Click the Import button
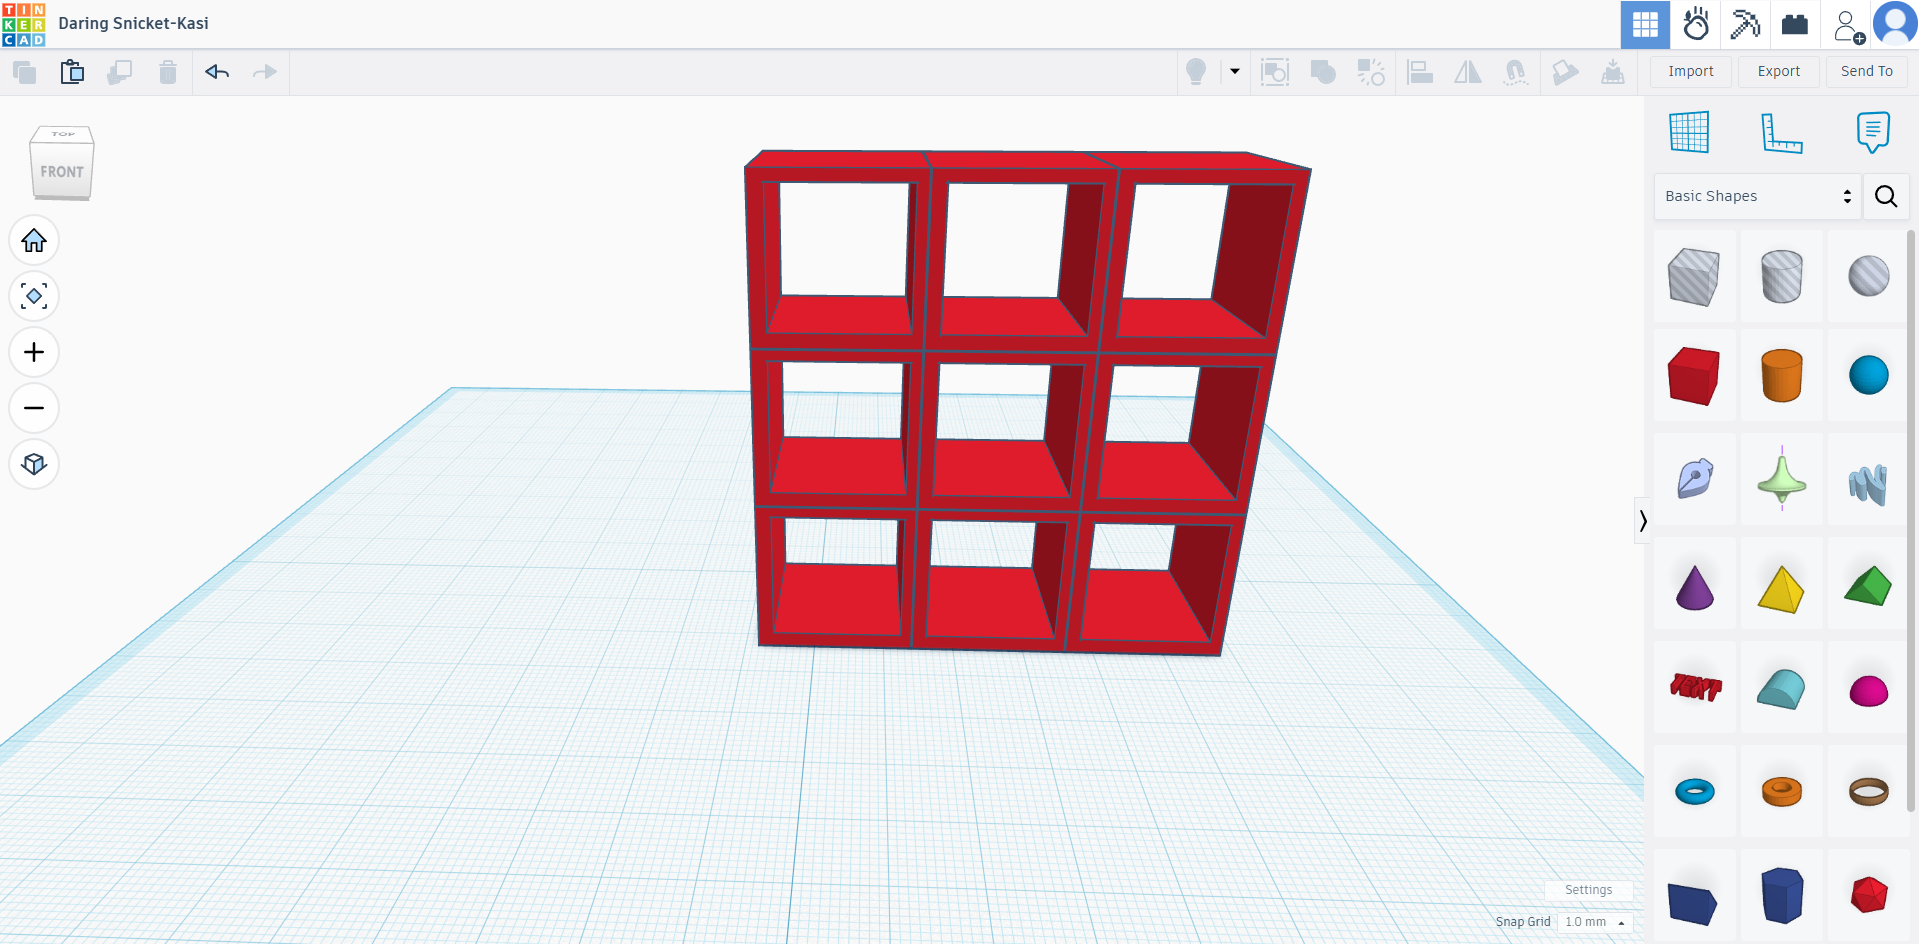Screen dimensions: 1919x944 (1691, 71)
